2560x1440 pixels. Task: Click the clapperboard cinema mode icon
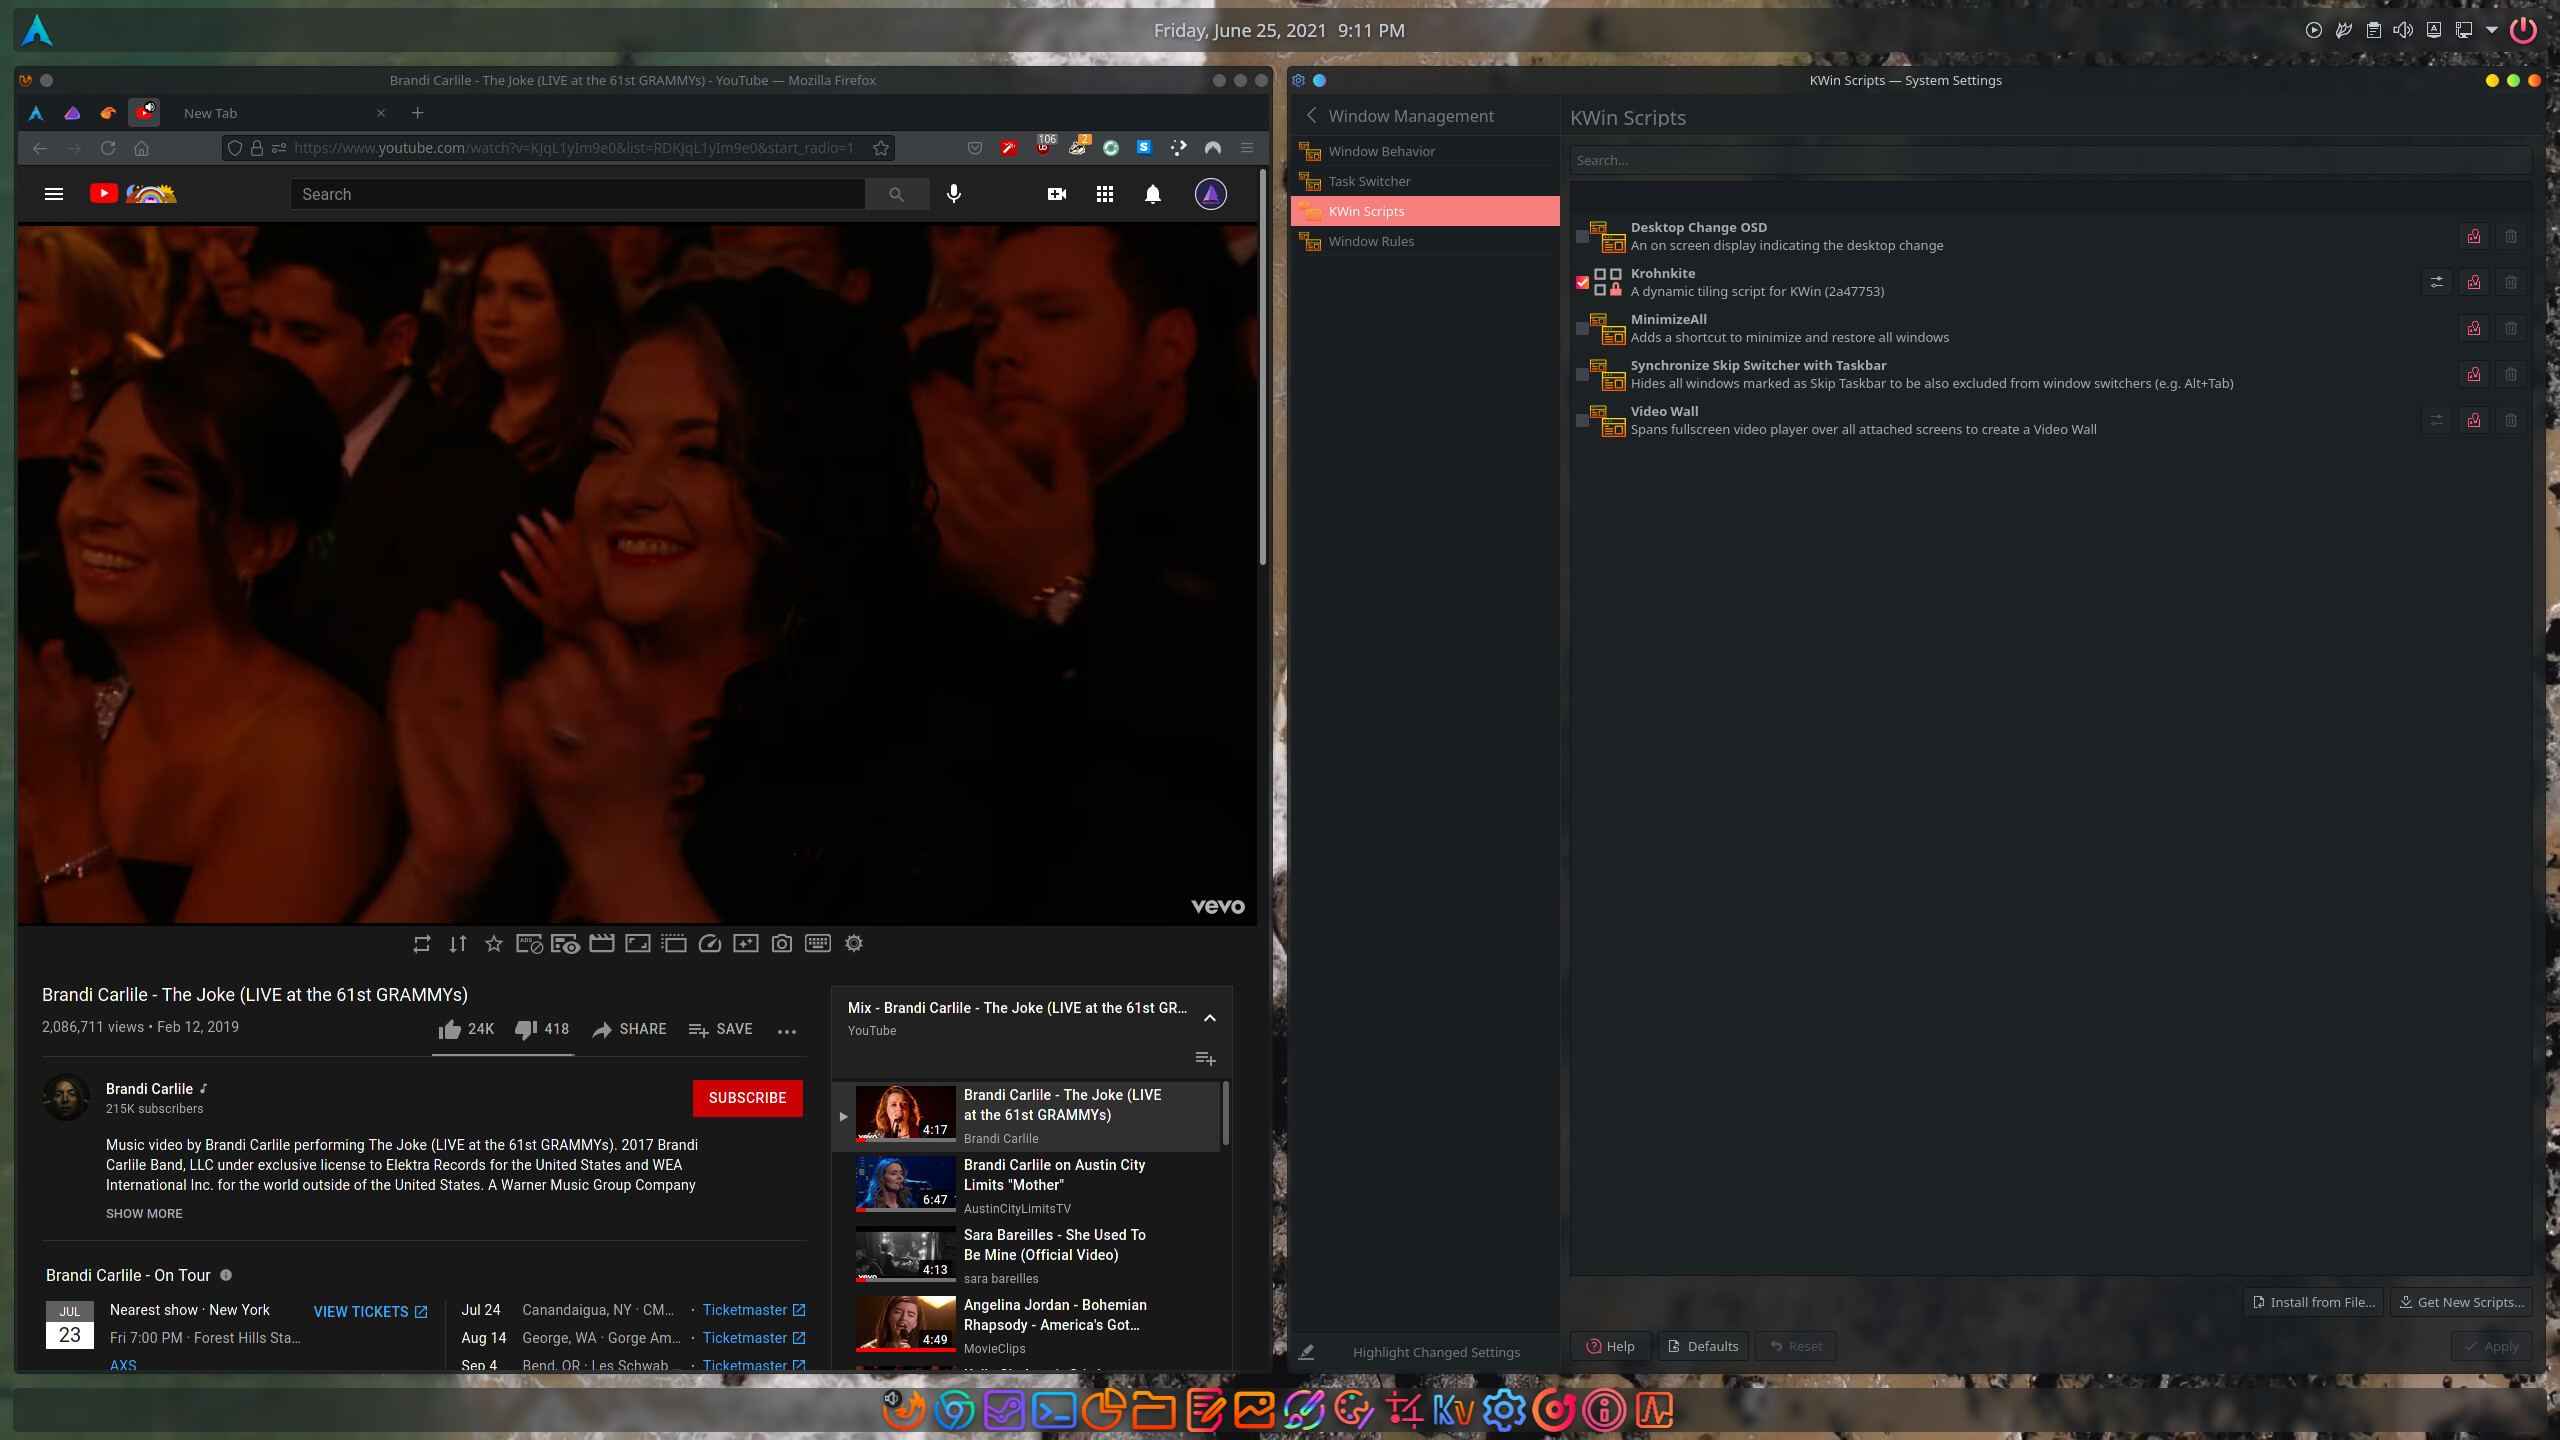602,943
